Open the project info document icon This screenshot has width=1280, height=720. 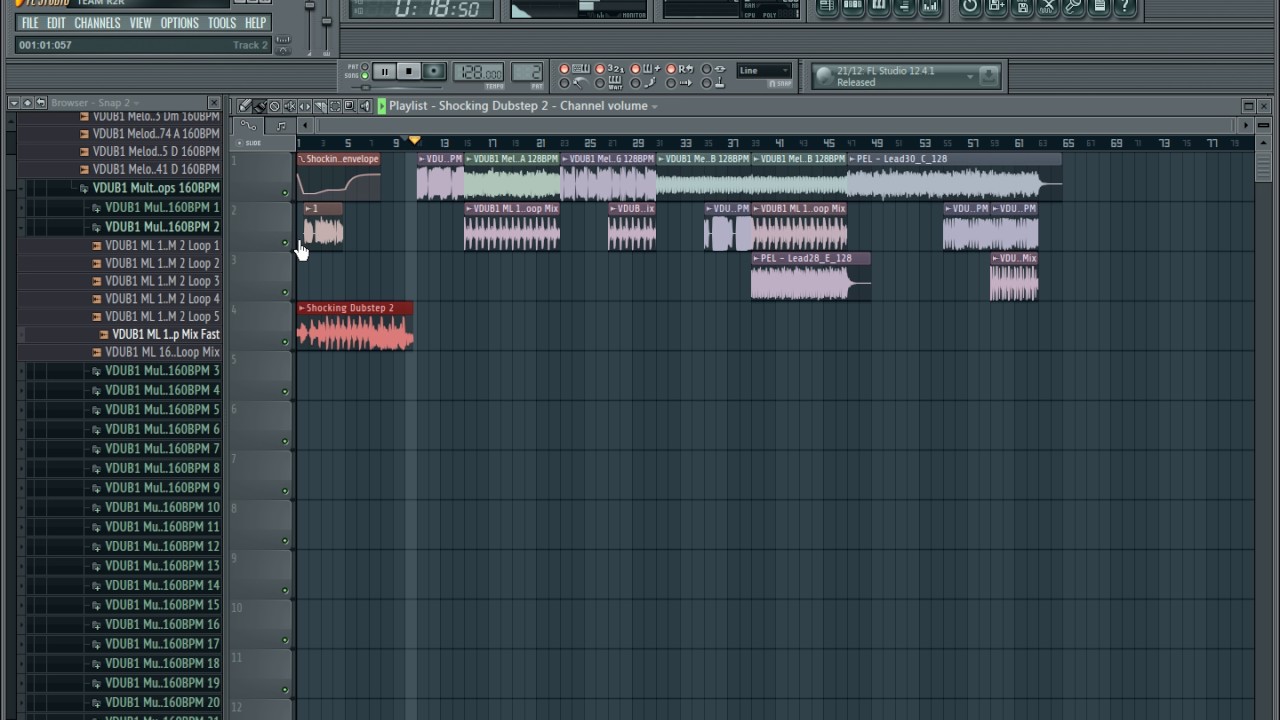point(1100,6)
